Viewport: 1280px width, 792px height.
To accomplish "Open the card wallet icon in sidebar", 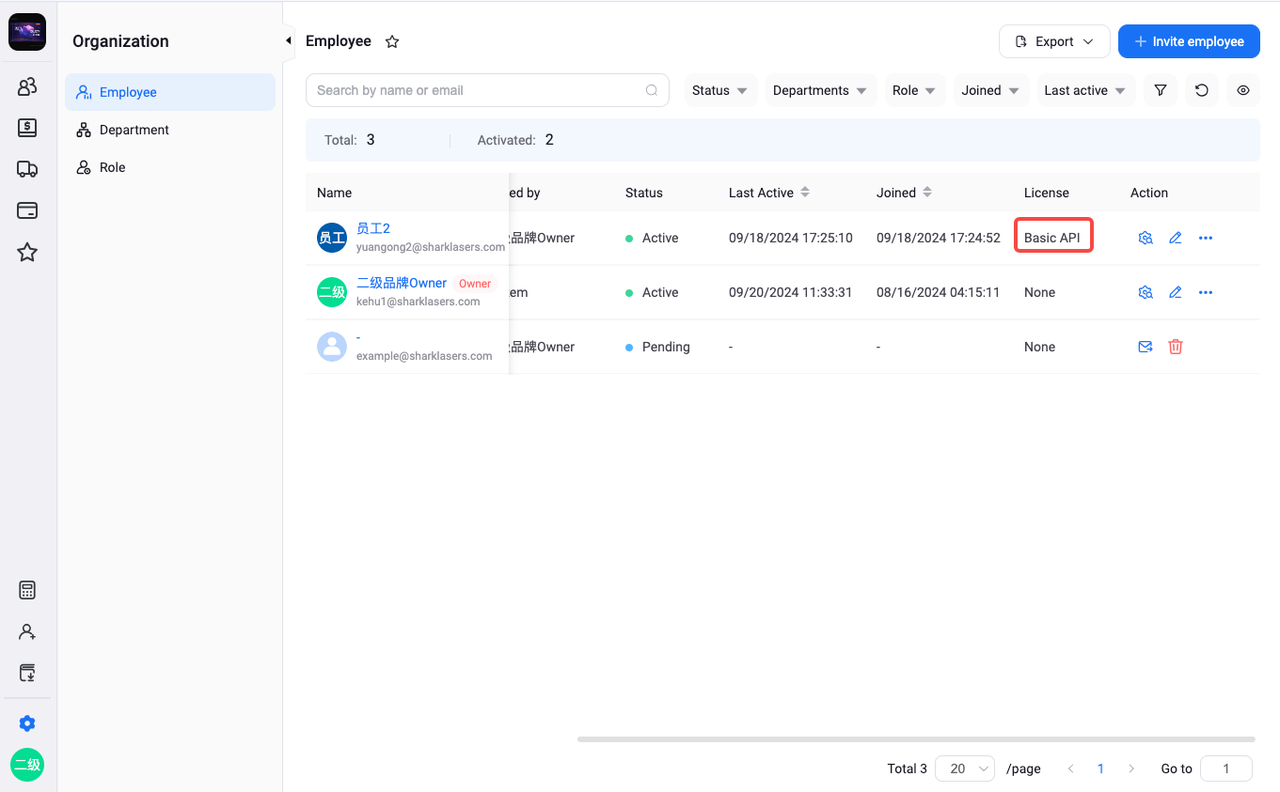I will click(x=27, y=211).
